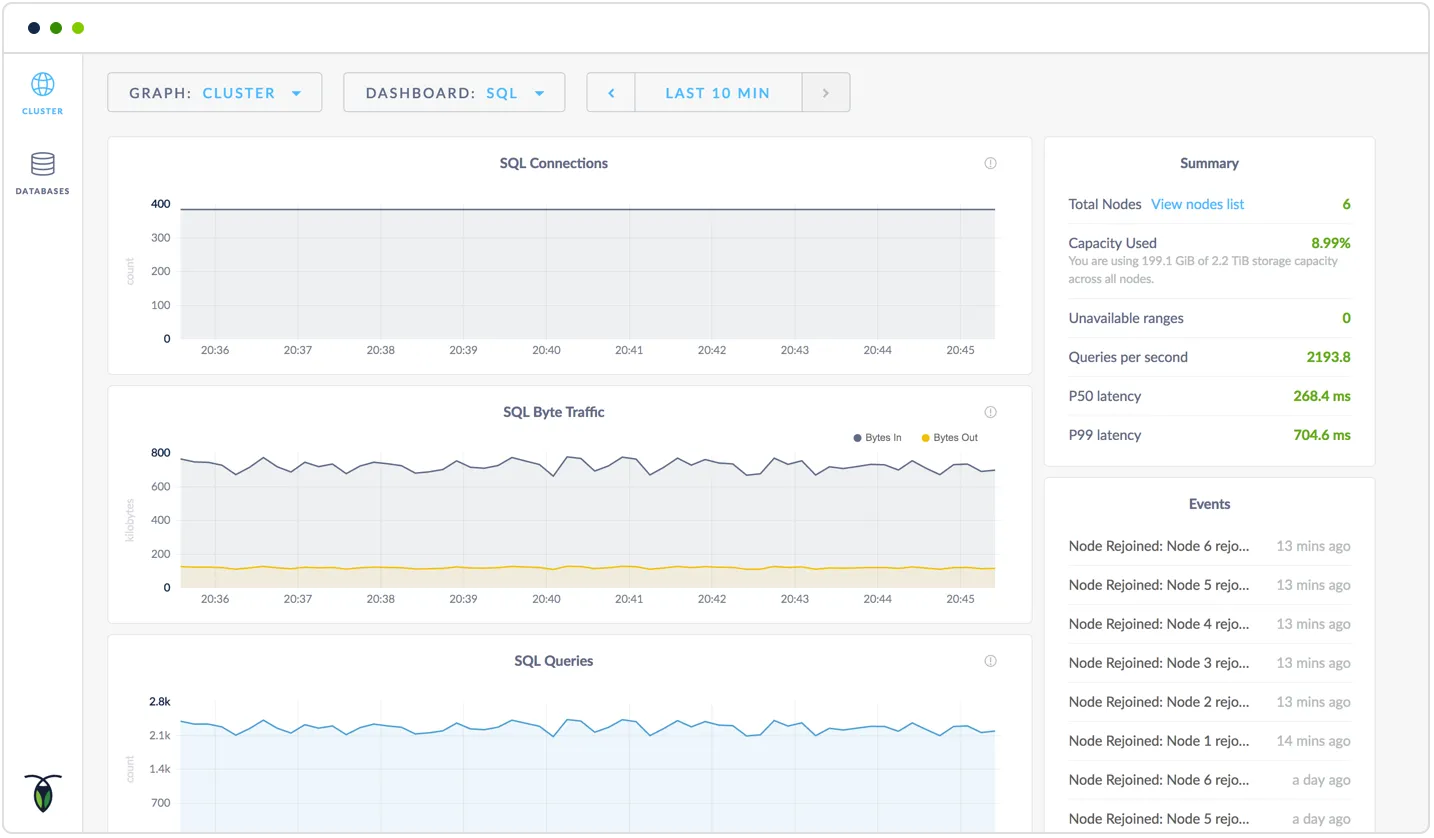Click the green window maximize dot

click(x=78, y=28)
